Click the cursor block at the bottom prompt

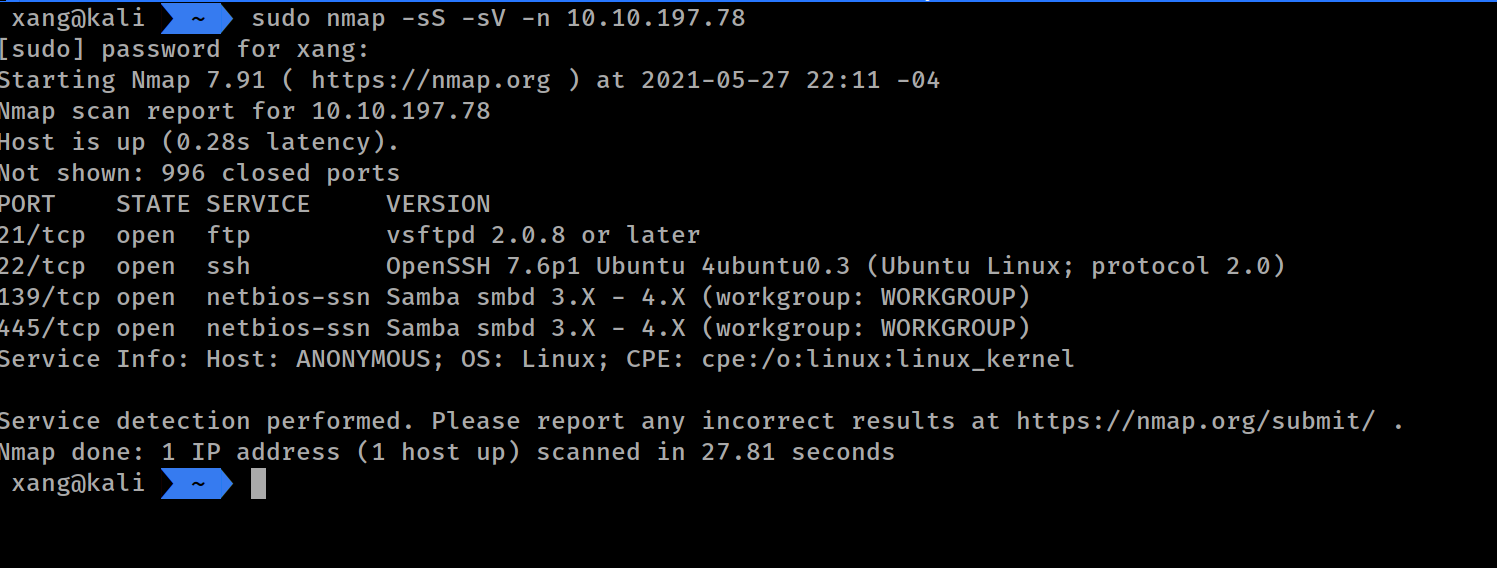tap(258, 484)
